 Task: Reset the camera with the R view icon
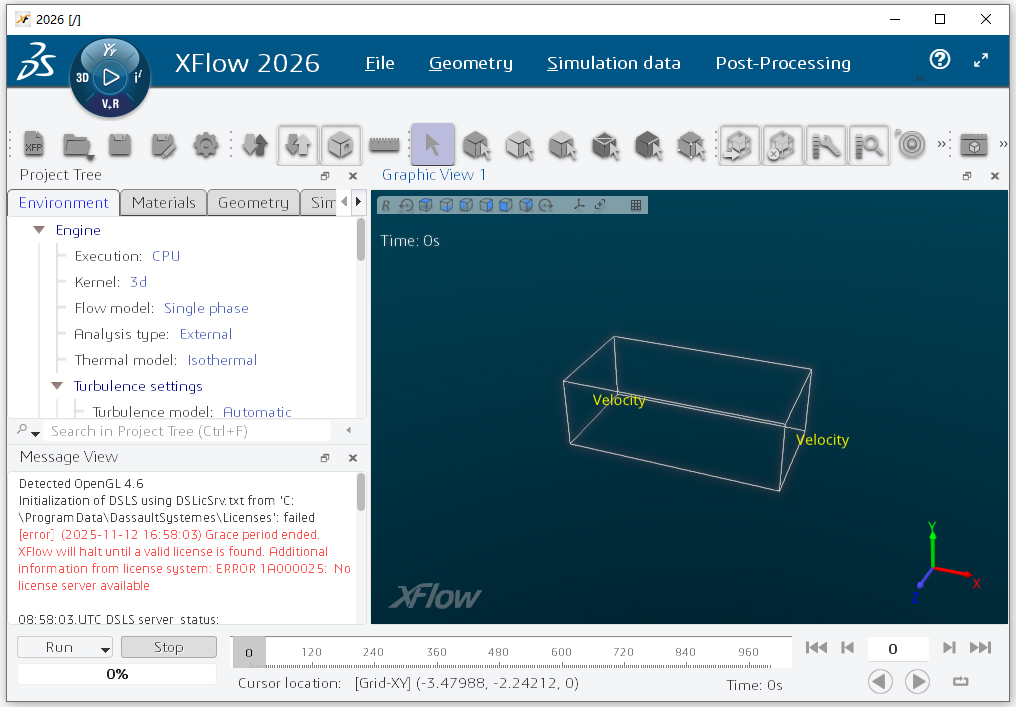[386, 204]
